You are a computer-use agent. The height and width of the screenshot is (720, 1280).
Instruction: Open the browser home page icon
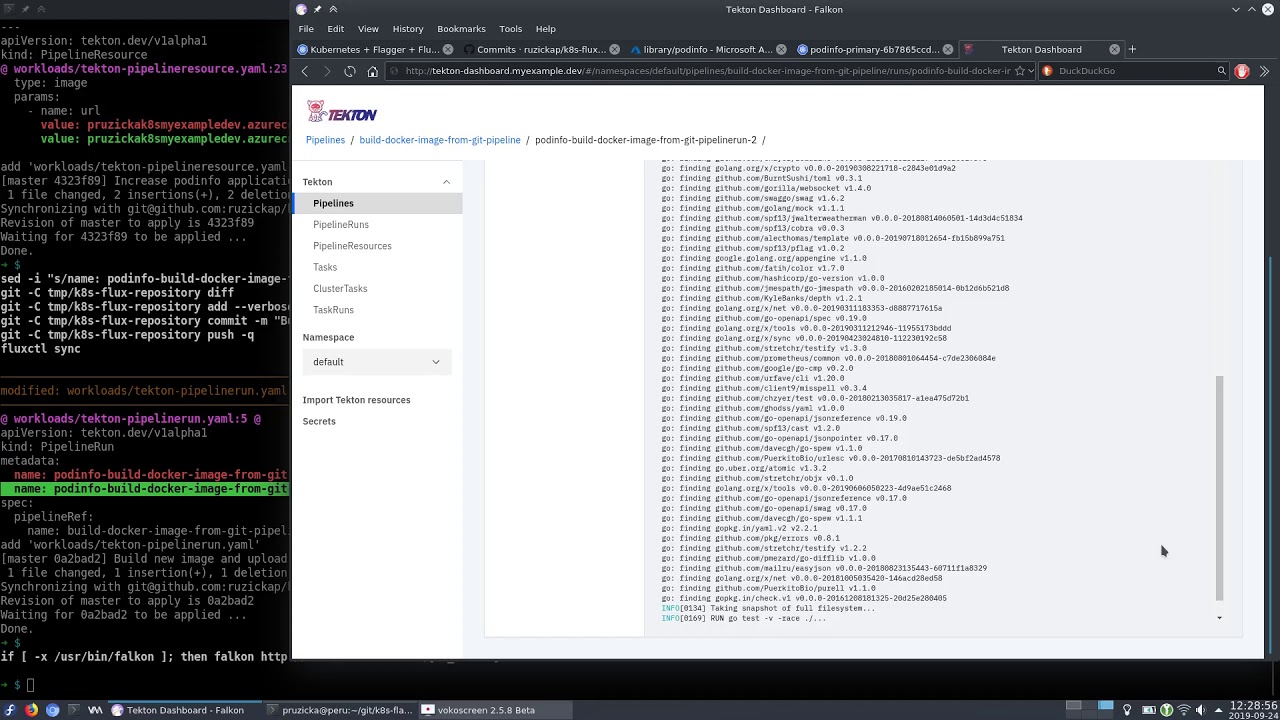click(x=372, y=71)
